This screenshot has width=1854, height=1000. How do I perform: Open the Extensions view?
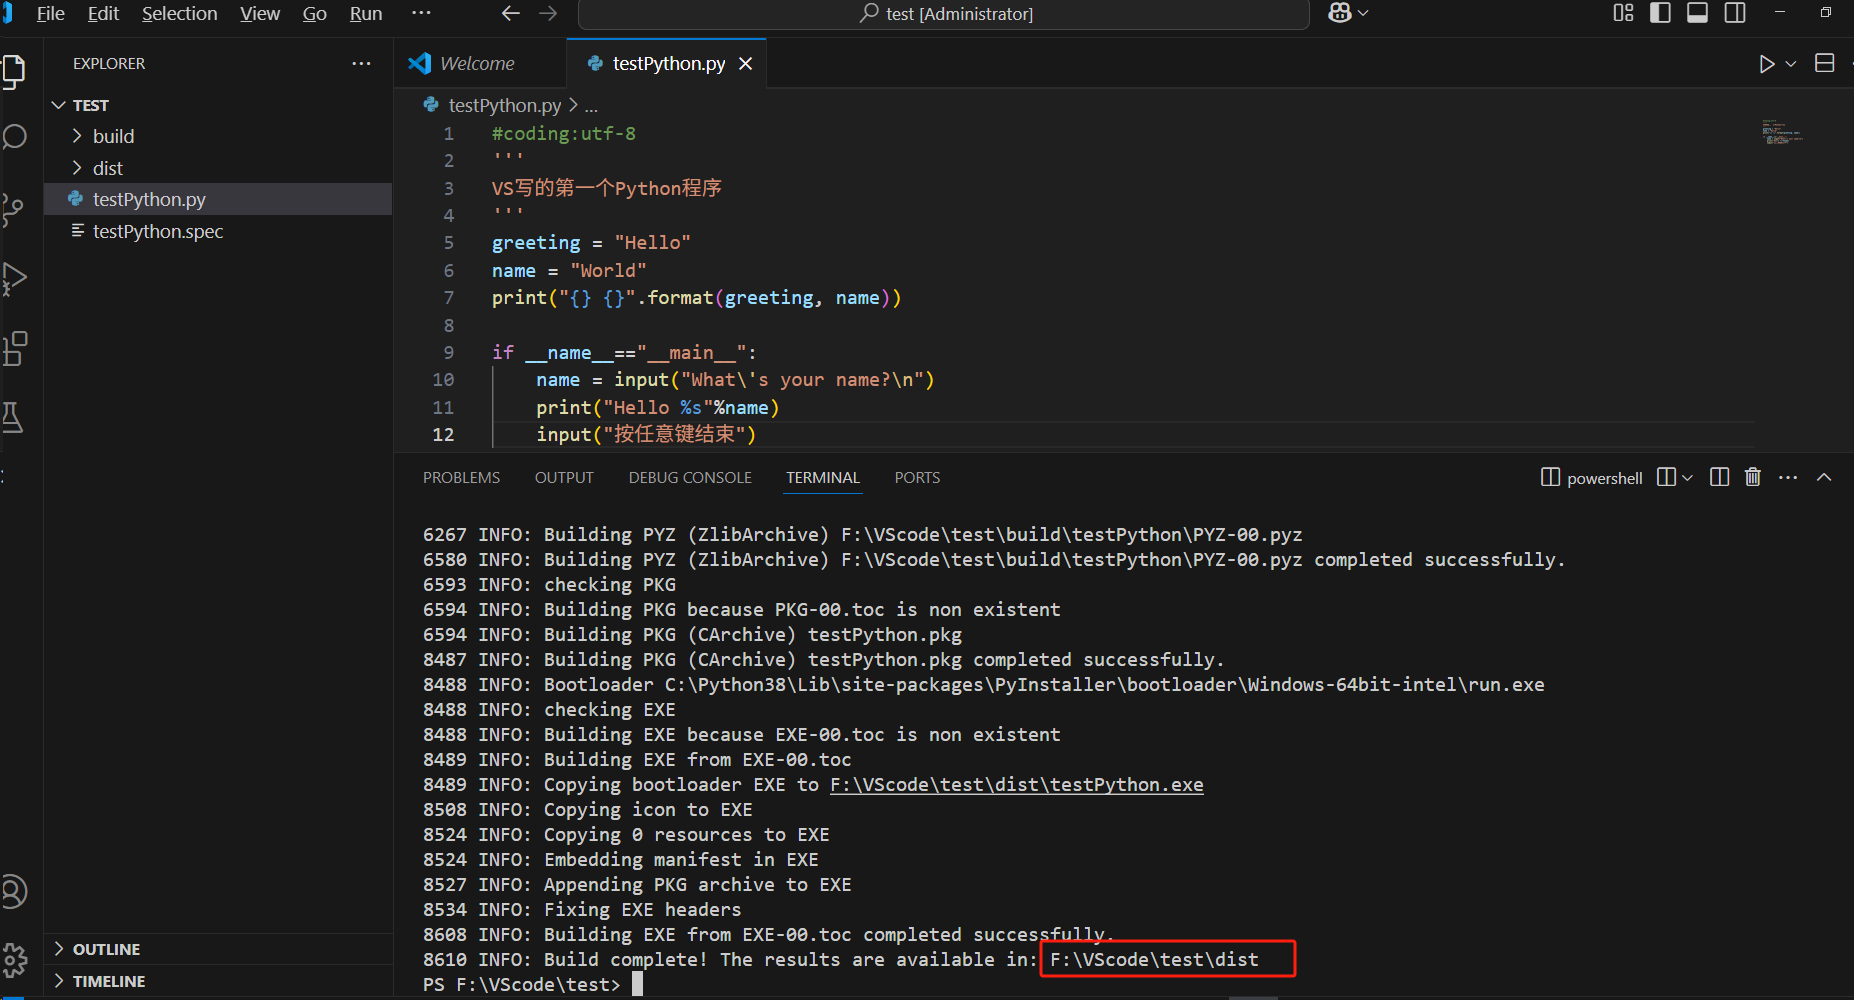click(14, 348)
